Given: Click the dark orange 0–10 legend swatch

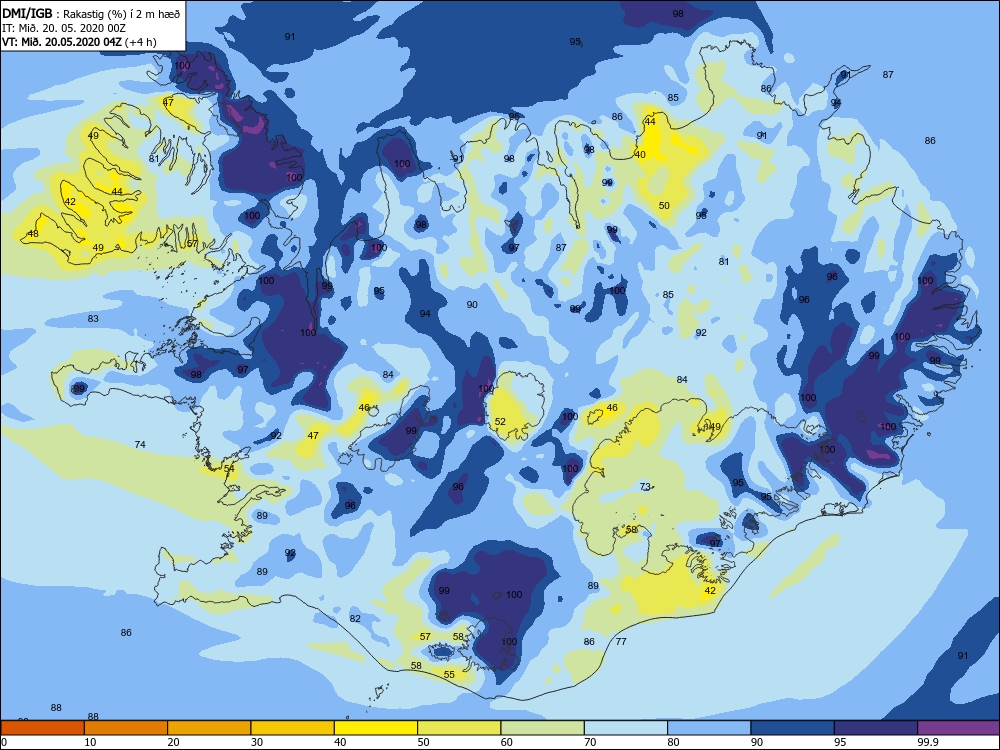Looking at the screenshot, I should pyautogui.click(x=42, y=728).
